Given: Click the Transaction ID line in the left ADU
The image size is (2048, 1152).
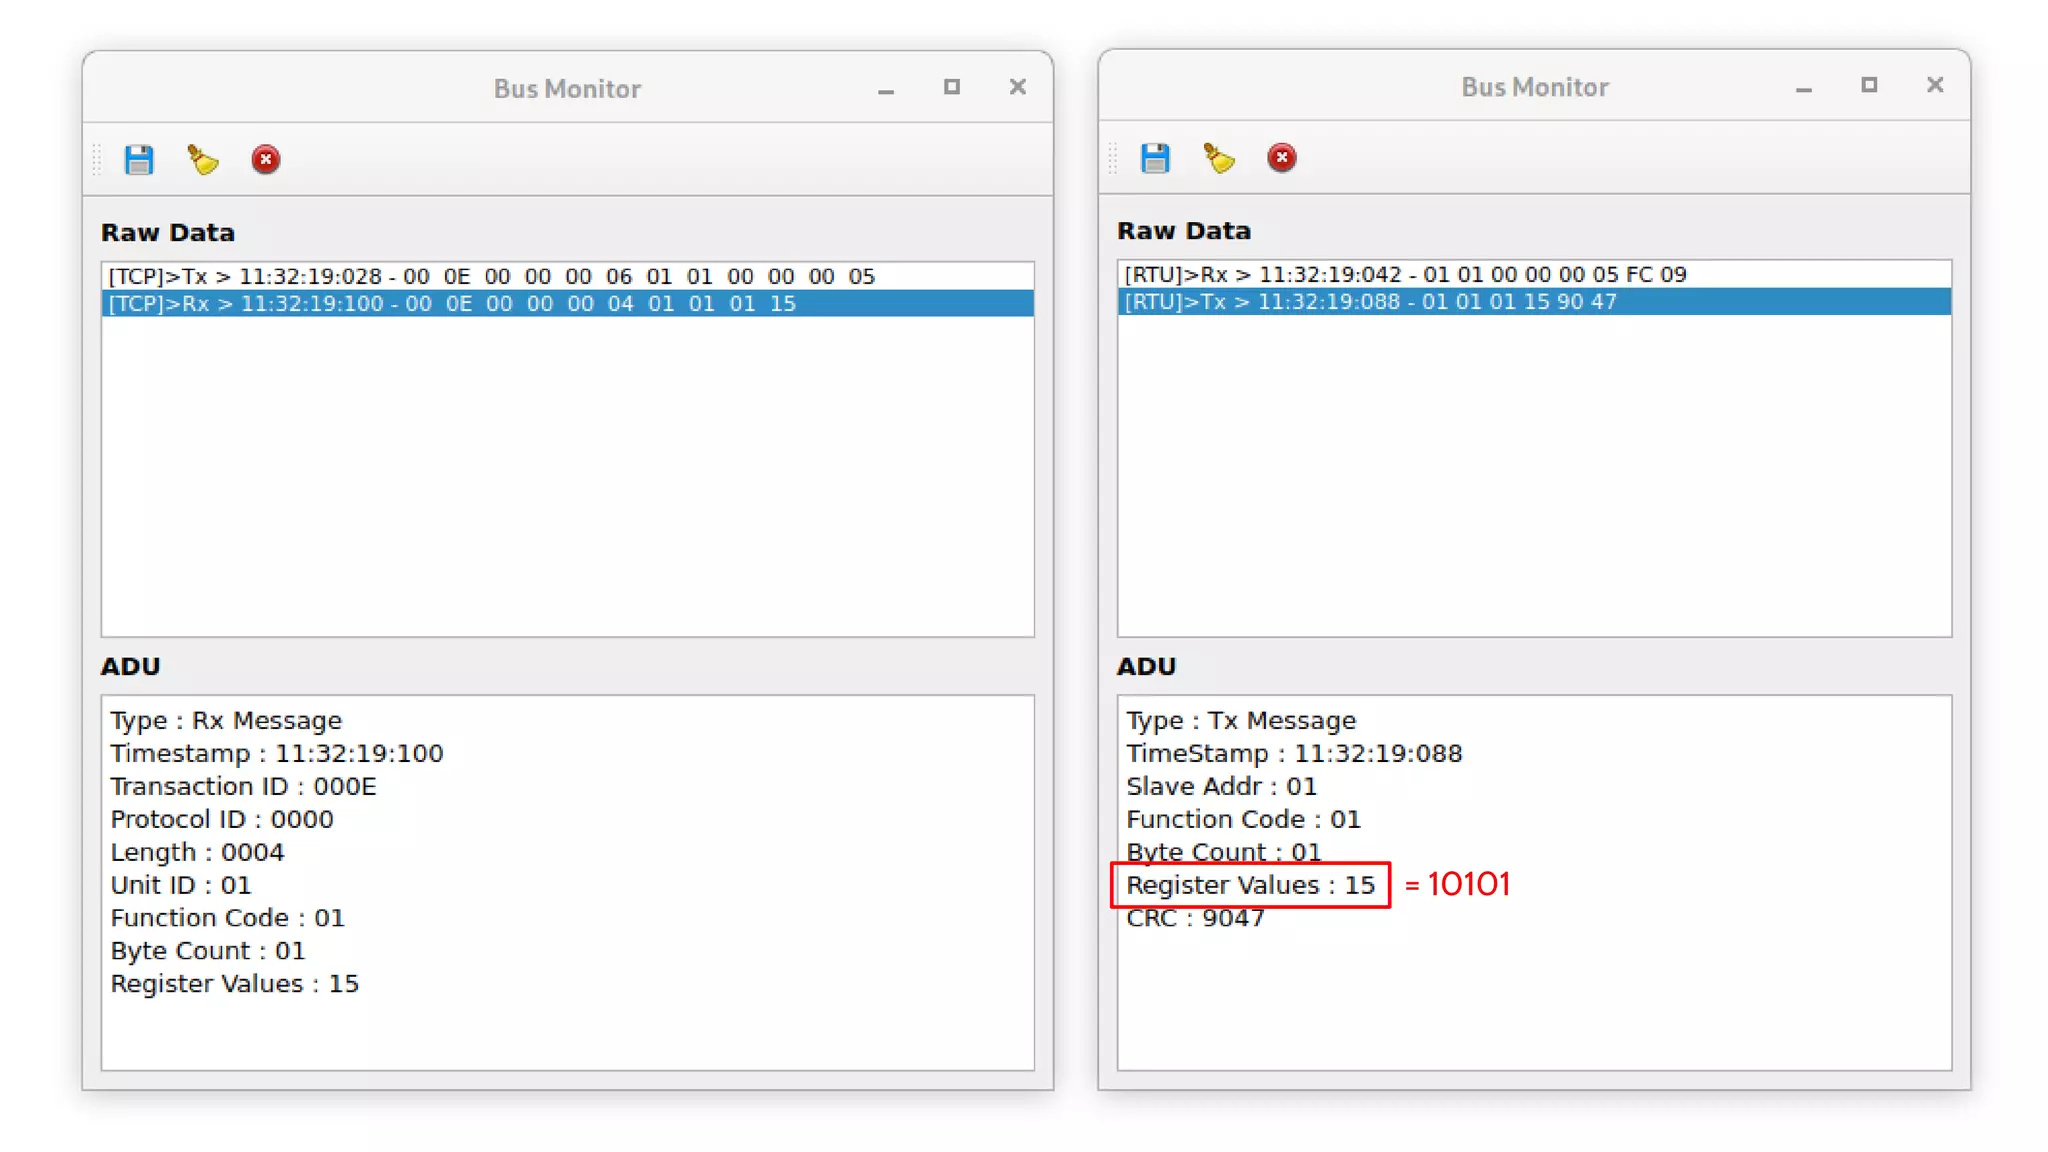Looking at the screenshot, I should (x=243, y=787).
